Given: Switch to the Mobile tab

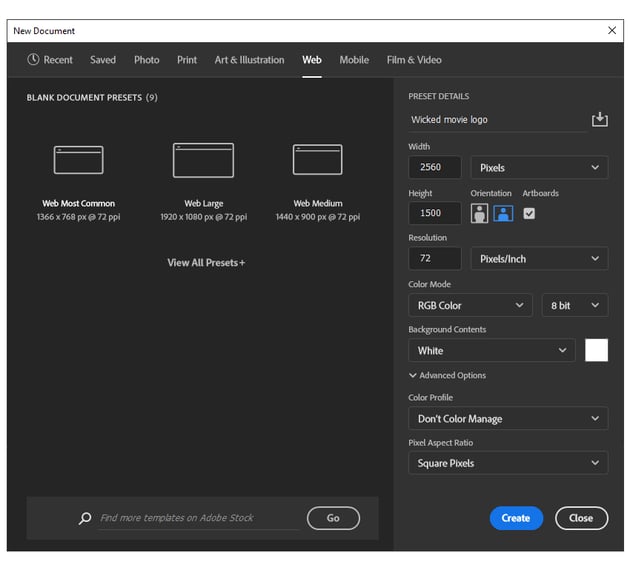Looking at the screenshot, I should point(354,60).
